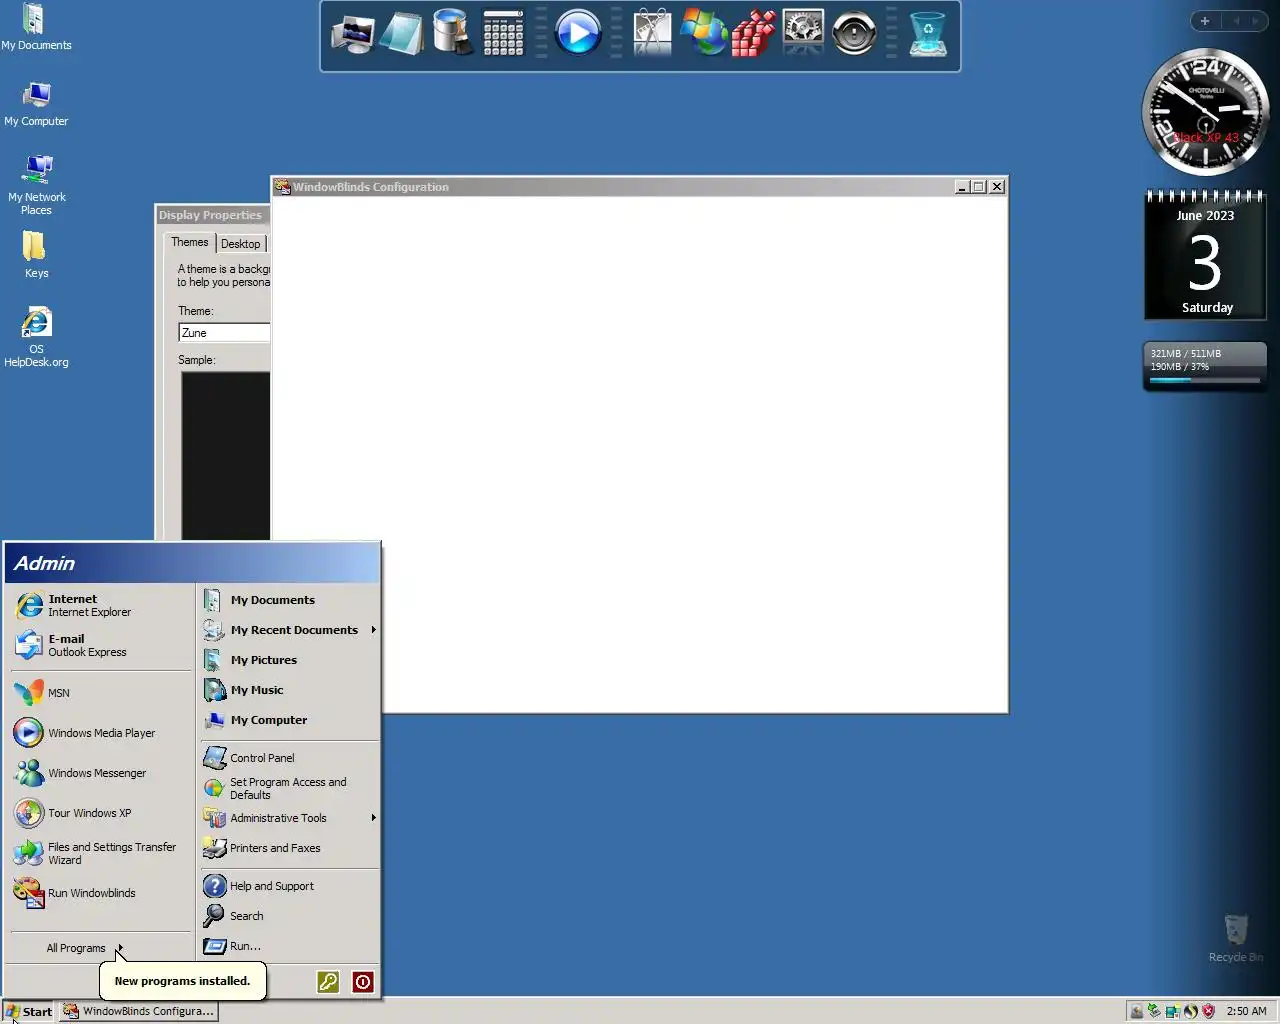1280x1024 pixels.
Task: Open the Keys folder on the desktop
Action: pyautogui.click(x=36, y=254)
